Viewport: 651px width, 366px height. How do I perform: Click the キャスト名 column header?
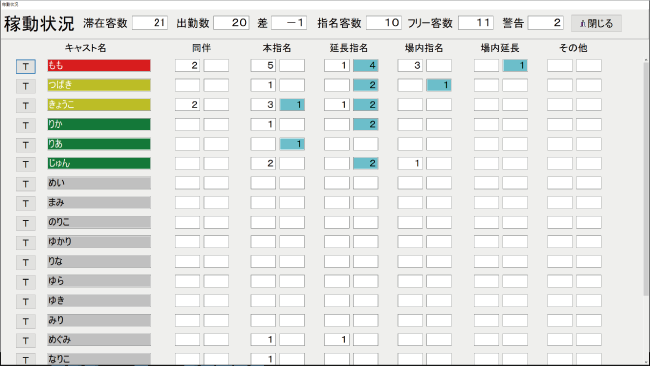pos(86,48)
